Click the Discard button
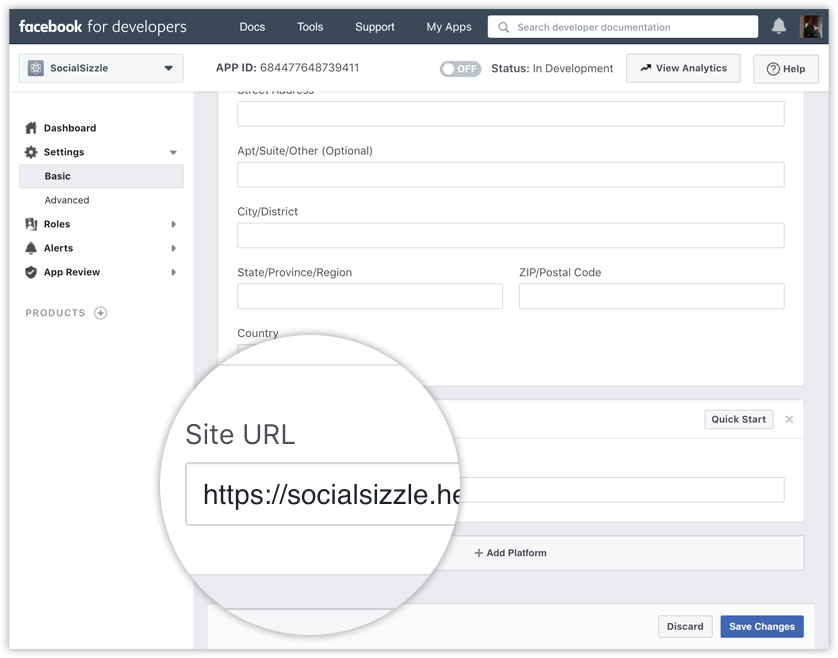This screenshot has width=838, height=658. (685, 626)
